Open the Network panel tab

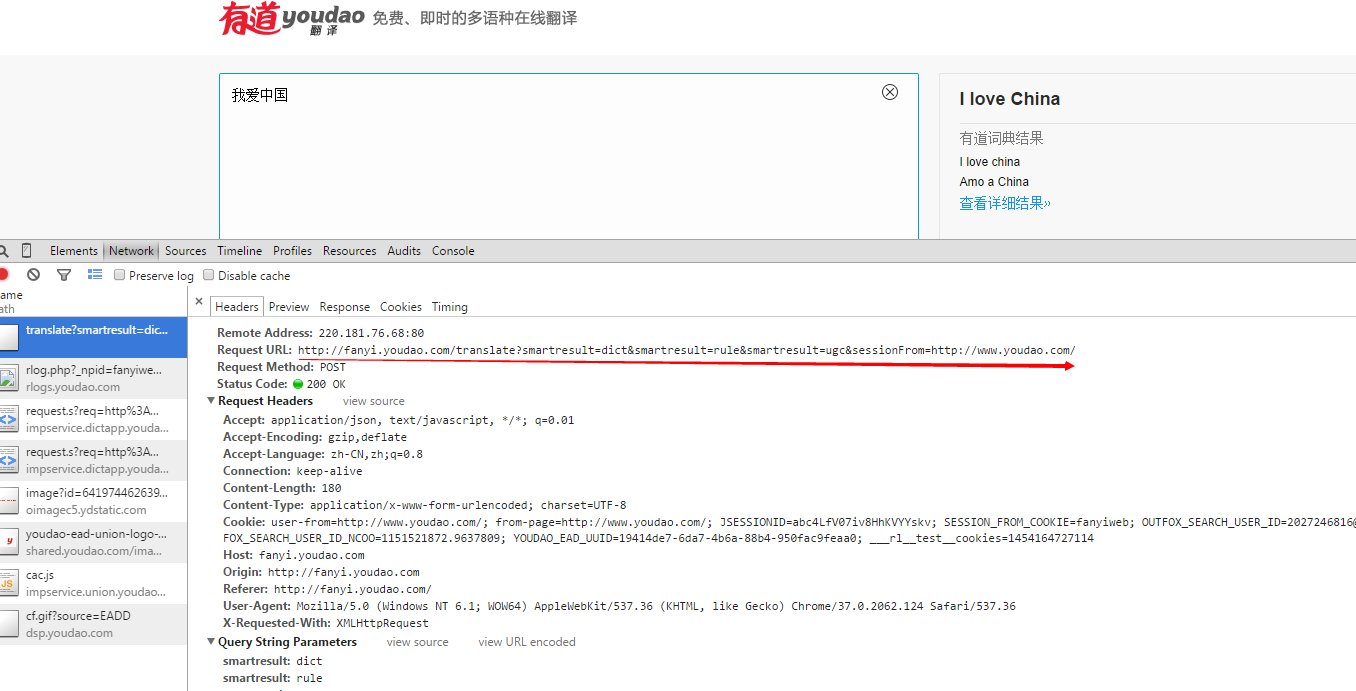(131, 251)
